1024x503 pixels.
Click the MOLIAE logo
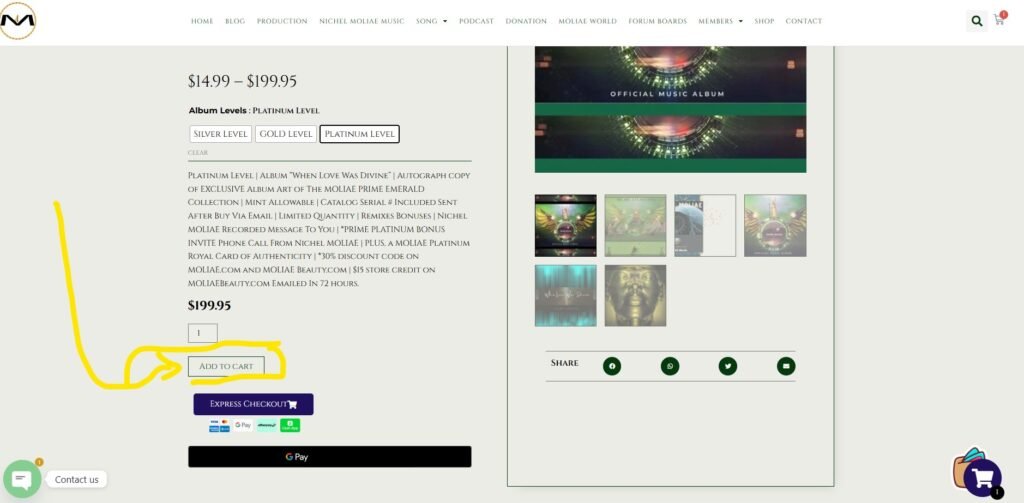click(18, 20)
